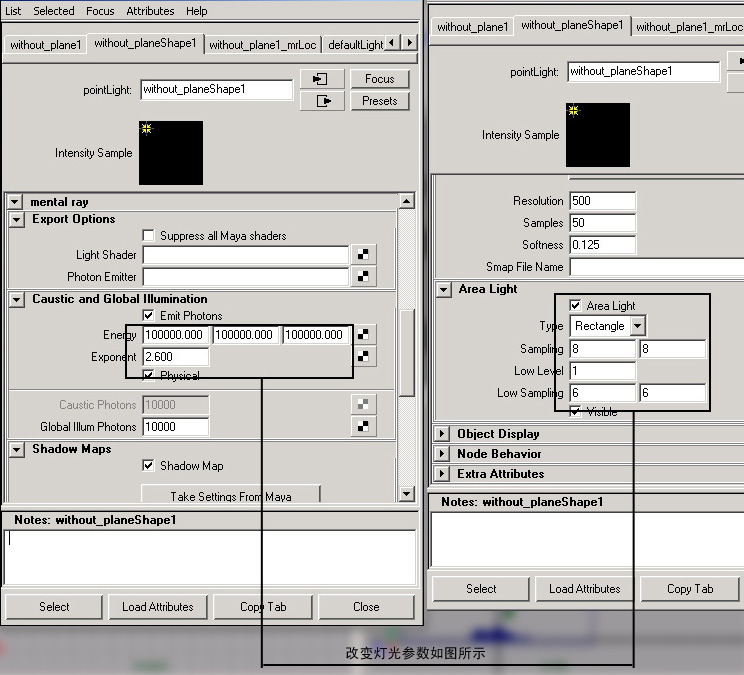Expand Extra Attributes section
The width and height of the screenshot is (744, 675).
(x=442, y=473)
